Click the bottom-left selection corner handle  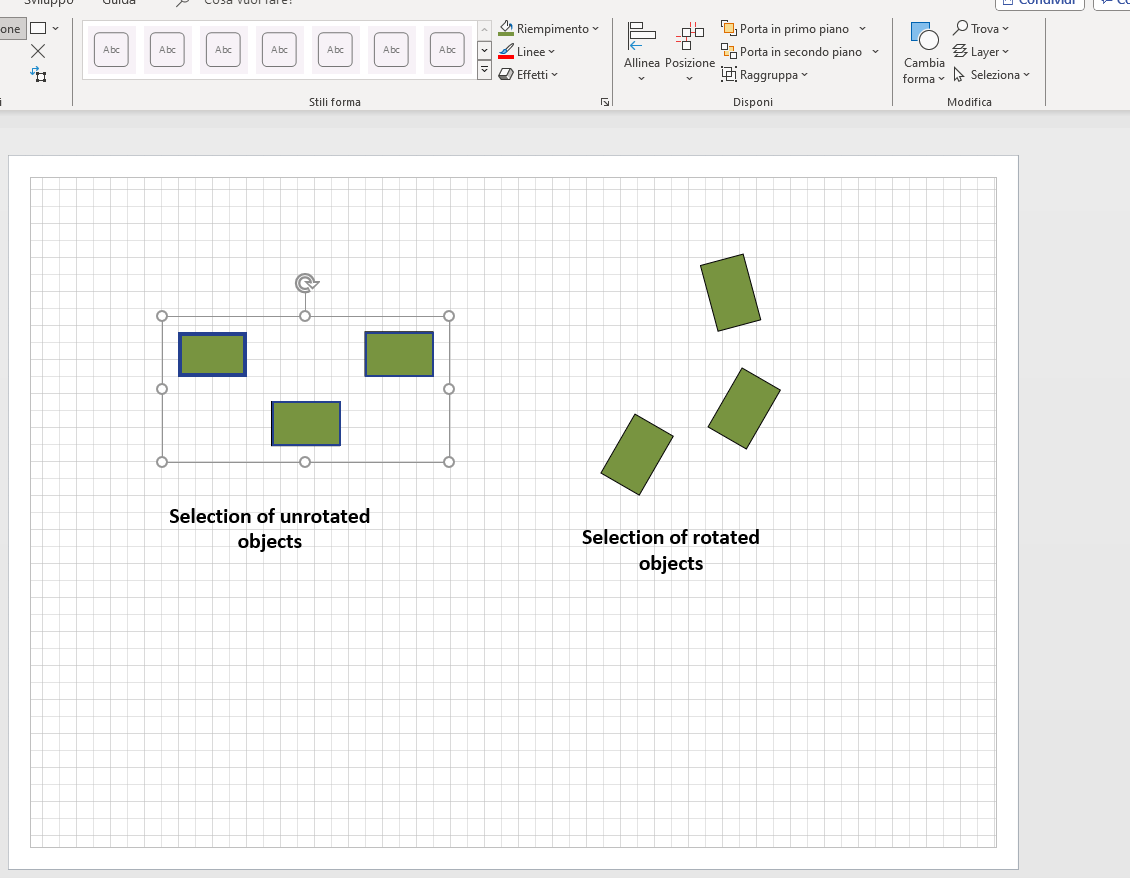pos(162,462)
